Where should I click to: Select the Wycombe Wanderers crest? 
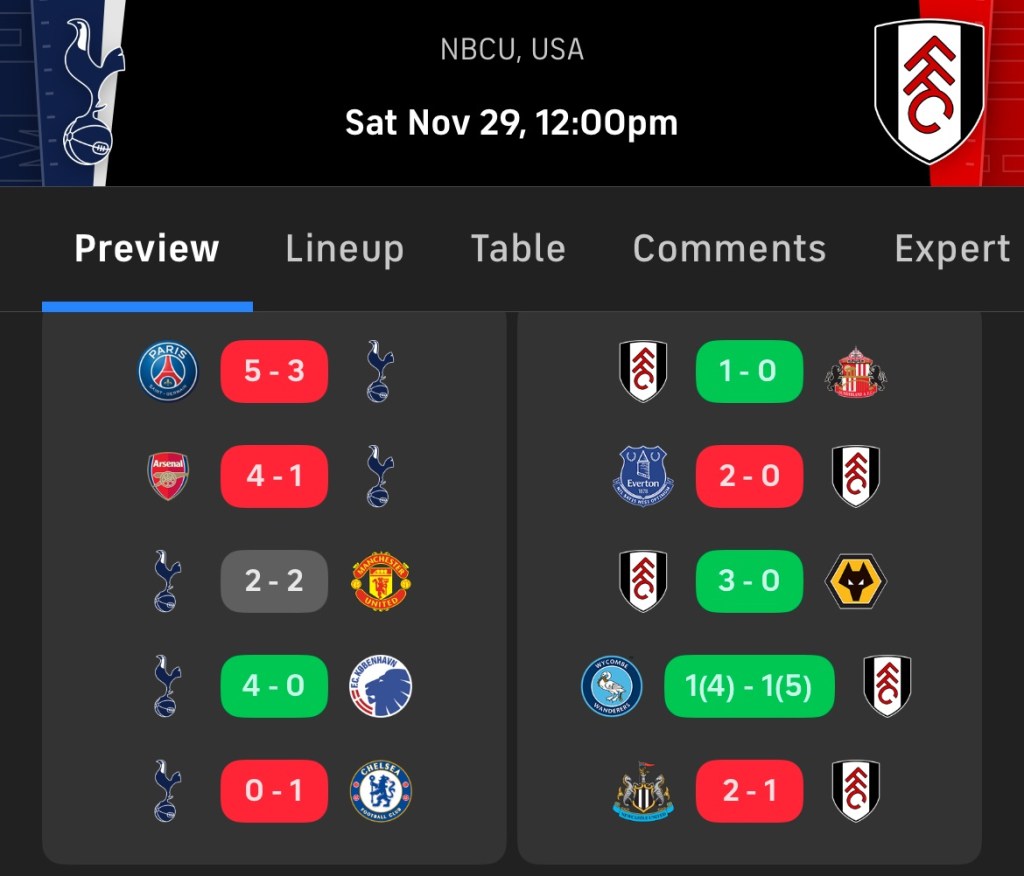click(x=611, y=686)
